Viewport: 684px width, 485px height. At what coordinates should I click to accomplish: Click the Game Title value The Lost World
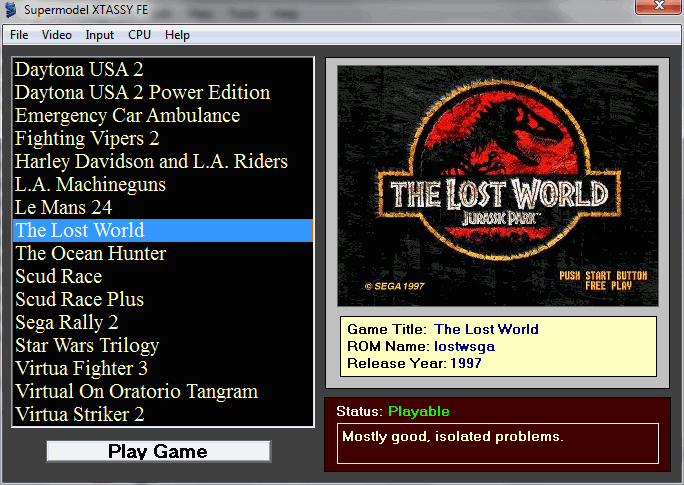[486, 329]
